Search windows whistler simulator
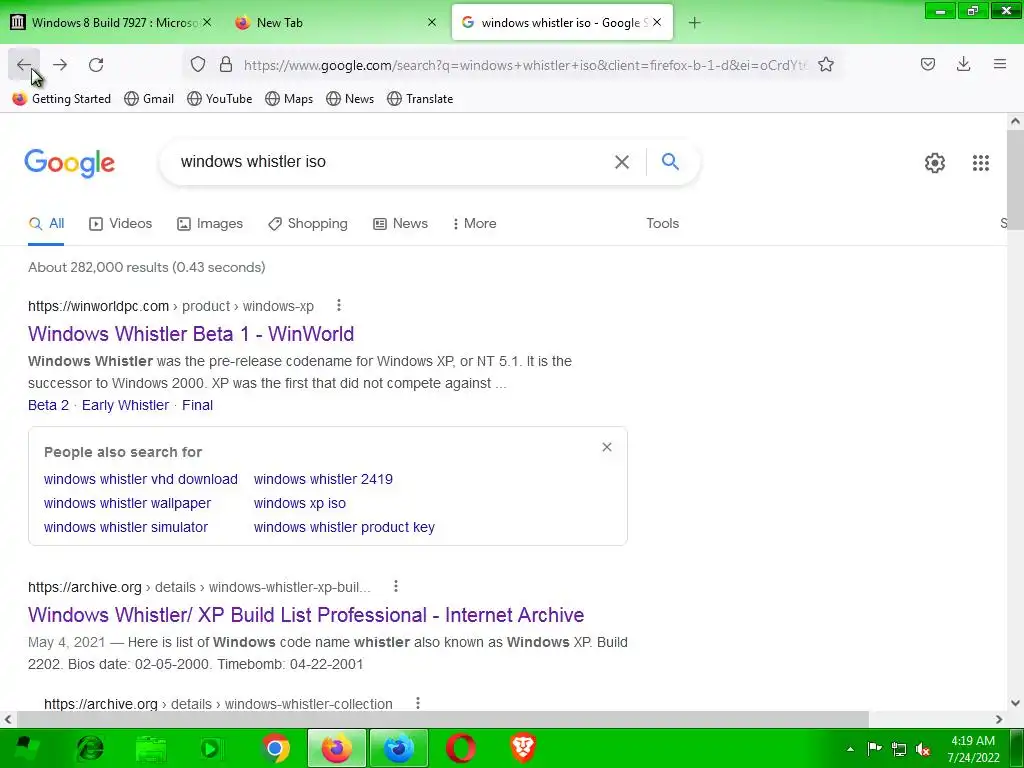Image resolution: width=1024 pixels, height=768 pixels. [125, 527]
